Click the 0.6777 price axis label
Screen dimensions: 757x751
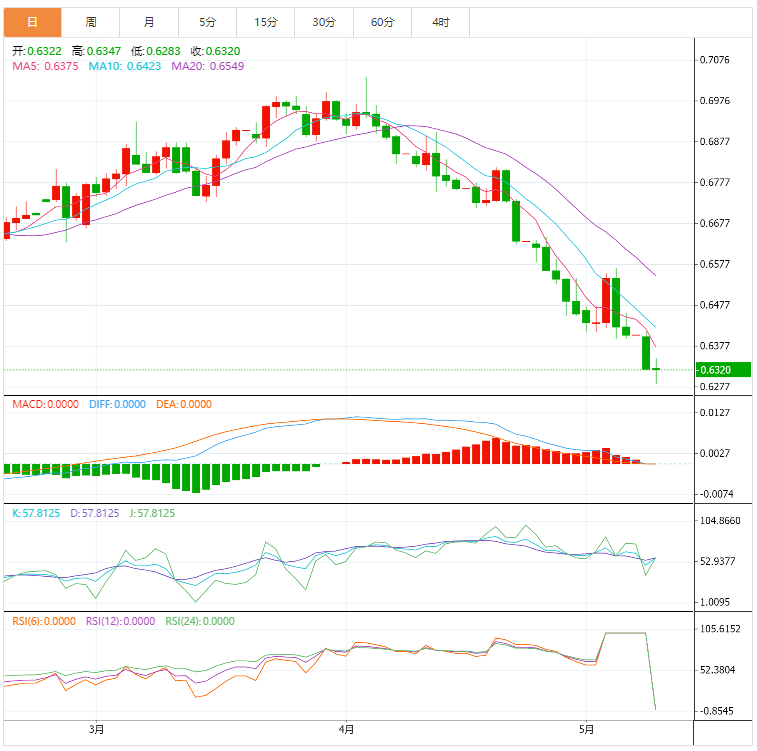click(715, 182)
